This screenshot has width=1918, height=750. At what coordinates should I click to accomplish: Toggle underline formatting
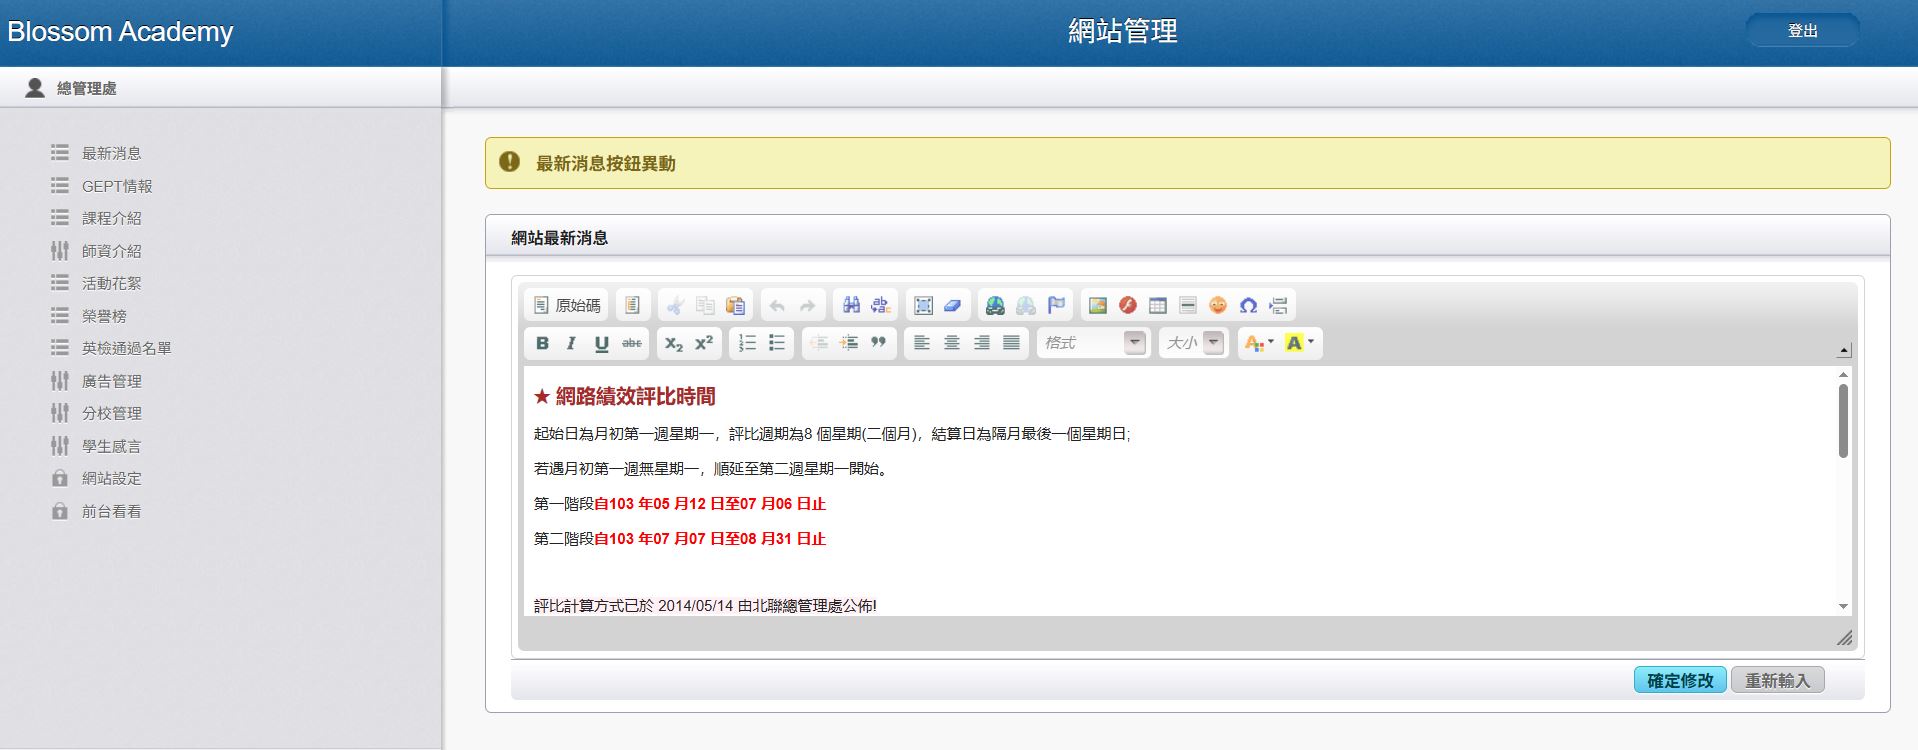(x=601, y=343)
